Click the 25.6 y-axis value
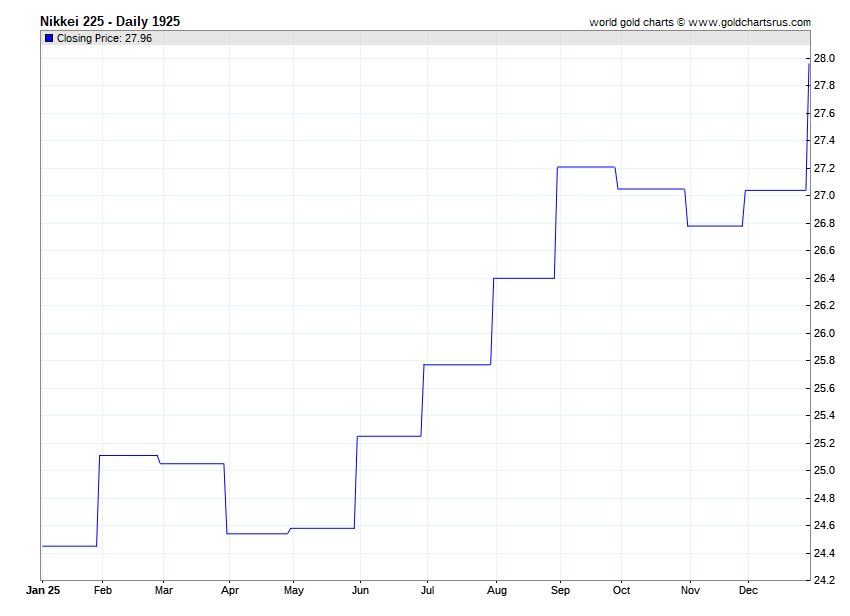Screen dimensions: 850x616 (824, 388)
